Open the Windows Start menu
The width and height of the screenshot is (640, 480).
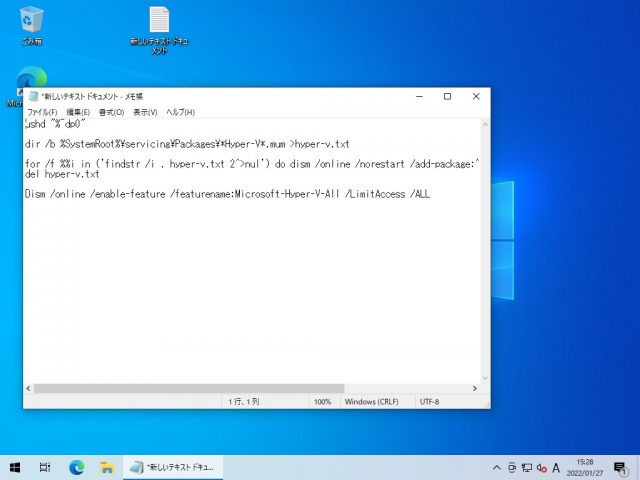click(x=15, y=467)
